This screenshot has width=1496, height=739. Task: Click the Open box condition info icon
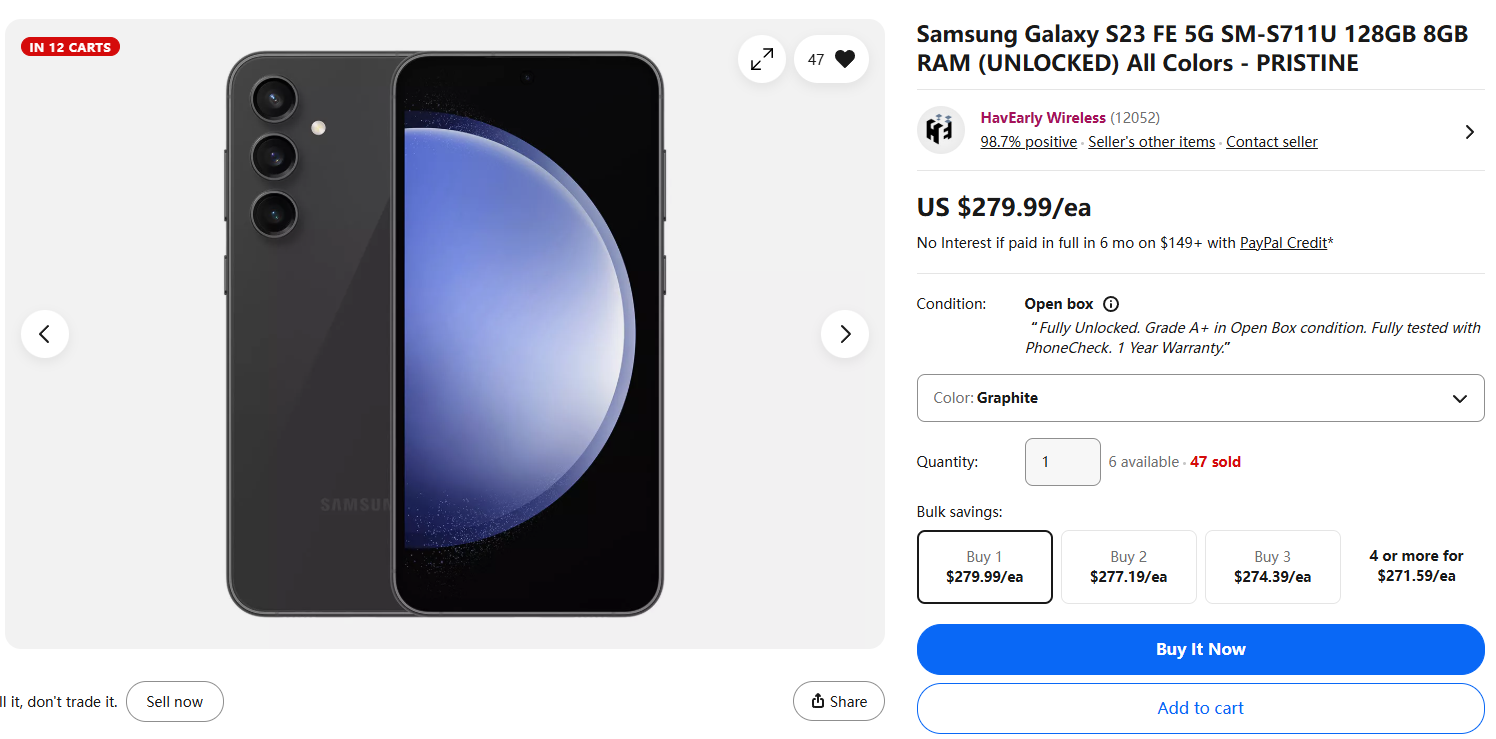[x=1111, y=304]
